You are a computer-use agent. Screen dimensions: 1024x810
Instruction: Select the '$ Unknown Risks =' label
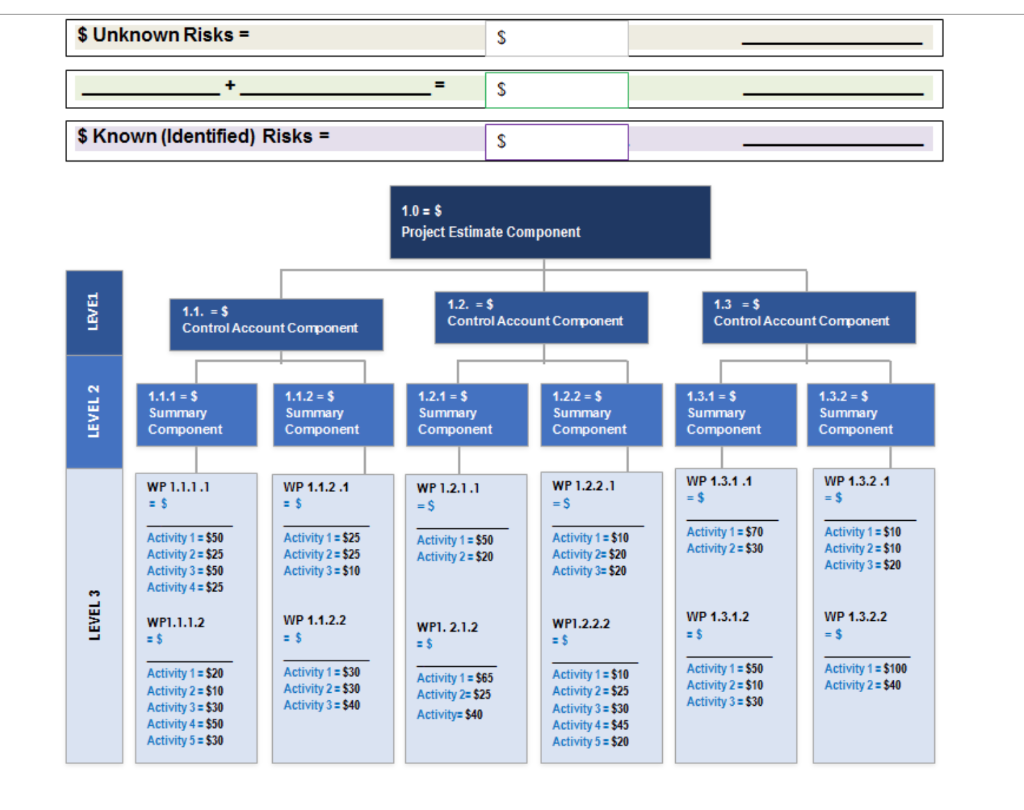[163, 35]
